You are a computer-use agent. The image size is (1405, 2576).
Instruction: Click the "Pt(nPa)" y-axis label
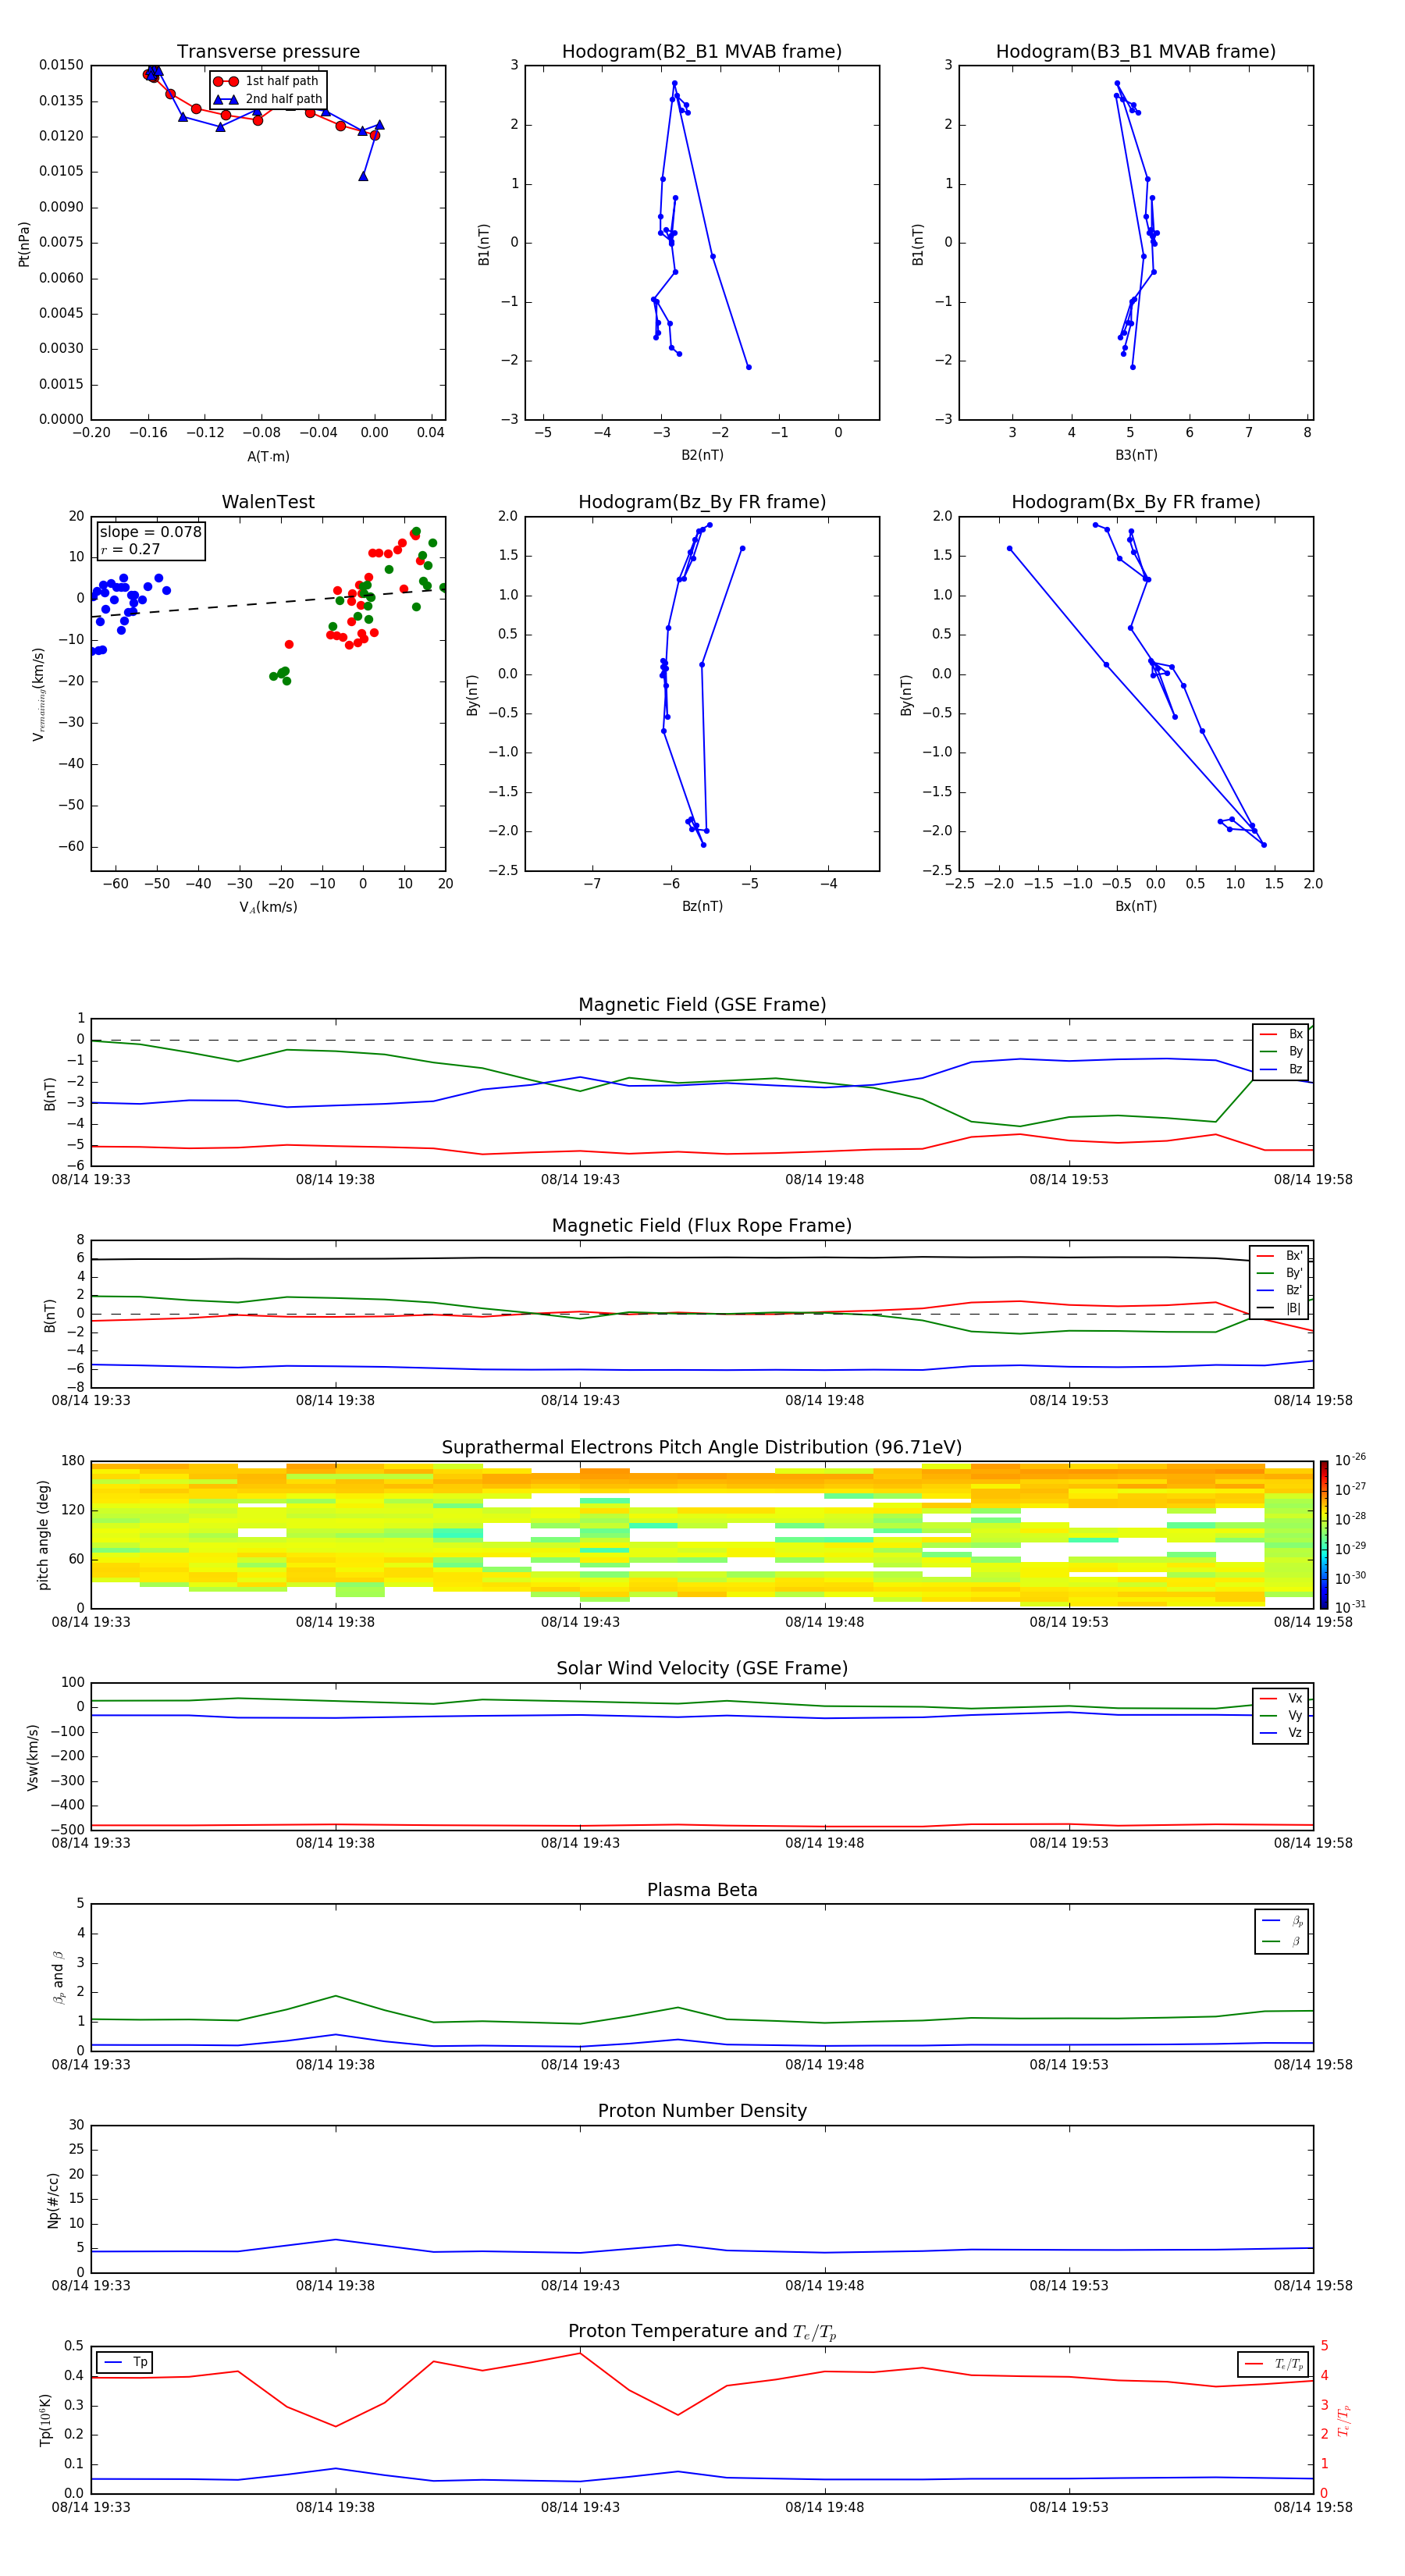click(x=24, y=243)
